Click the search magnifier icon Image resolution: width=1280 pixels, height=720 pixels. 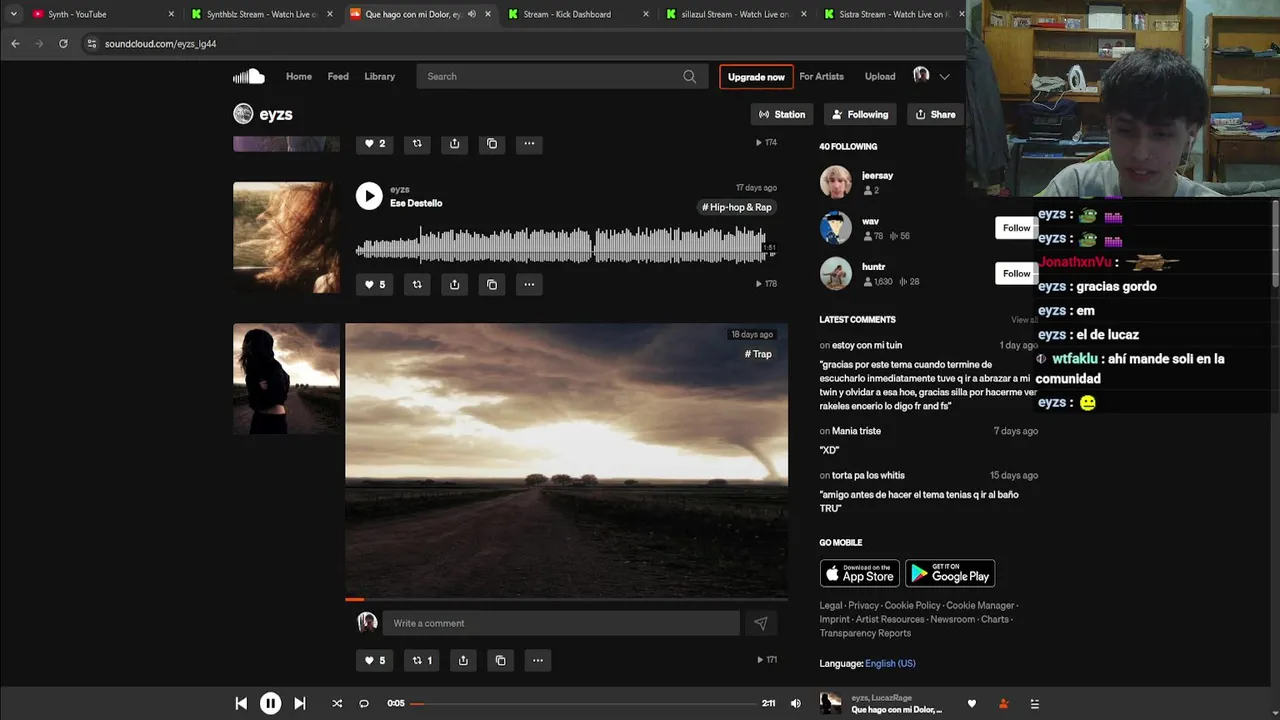click(x=689, y=77)
